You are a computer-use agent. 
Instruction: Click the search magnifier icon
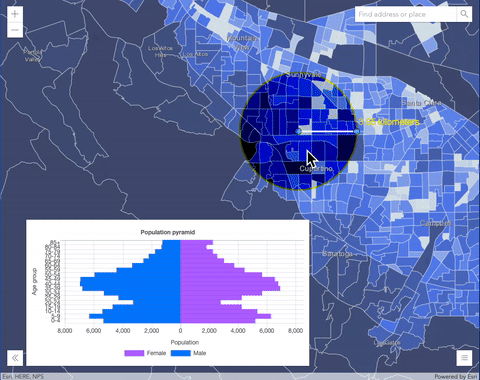click(464, 14)
